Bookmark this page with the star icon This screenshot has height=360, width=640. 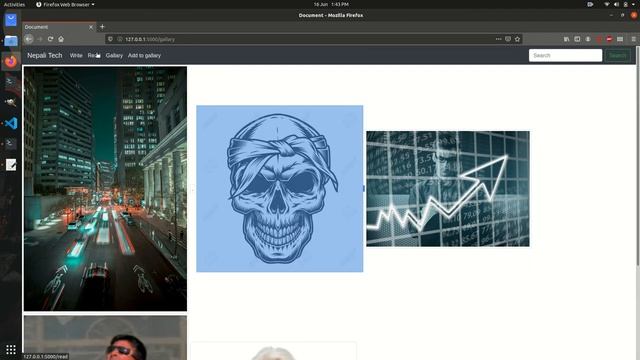tap(517, 39)
